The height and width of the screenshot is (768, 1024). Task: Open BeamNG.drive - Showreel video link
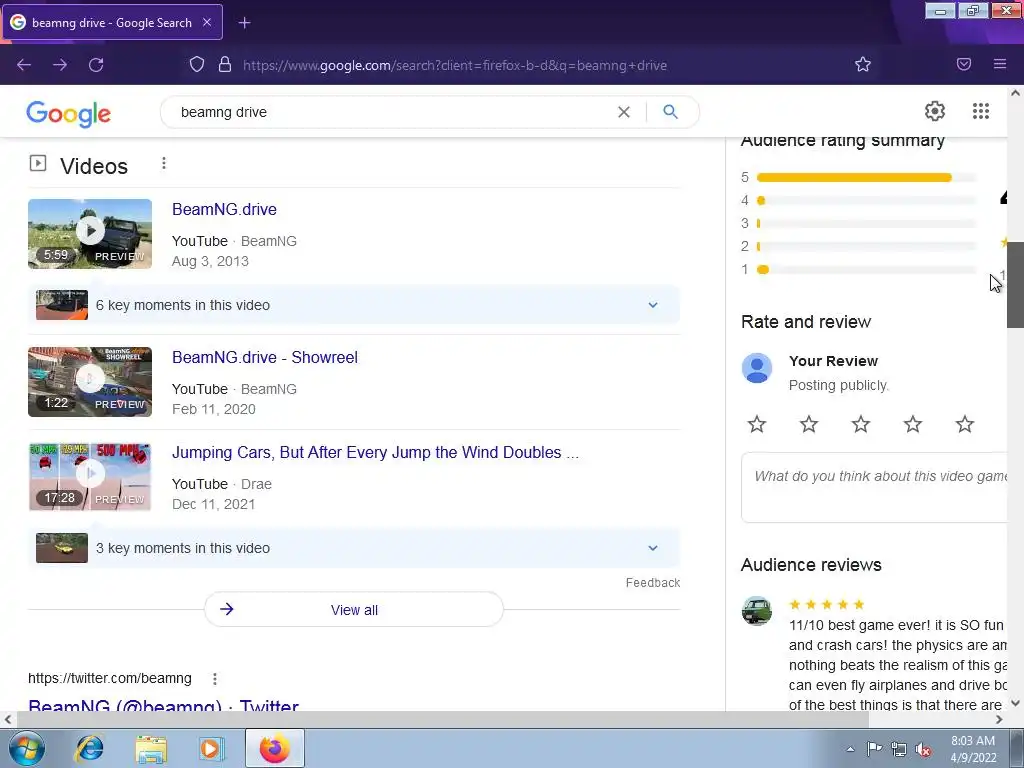click(x=264, y=358)
